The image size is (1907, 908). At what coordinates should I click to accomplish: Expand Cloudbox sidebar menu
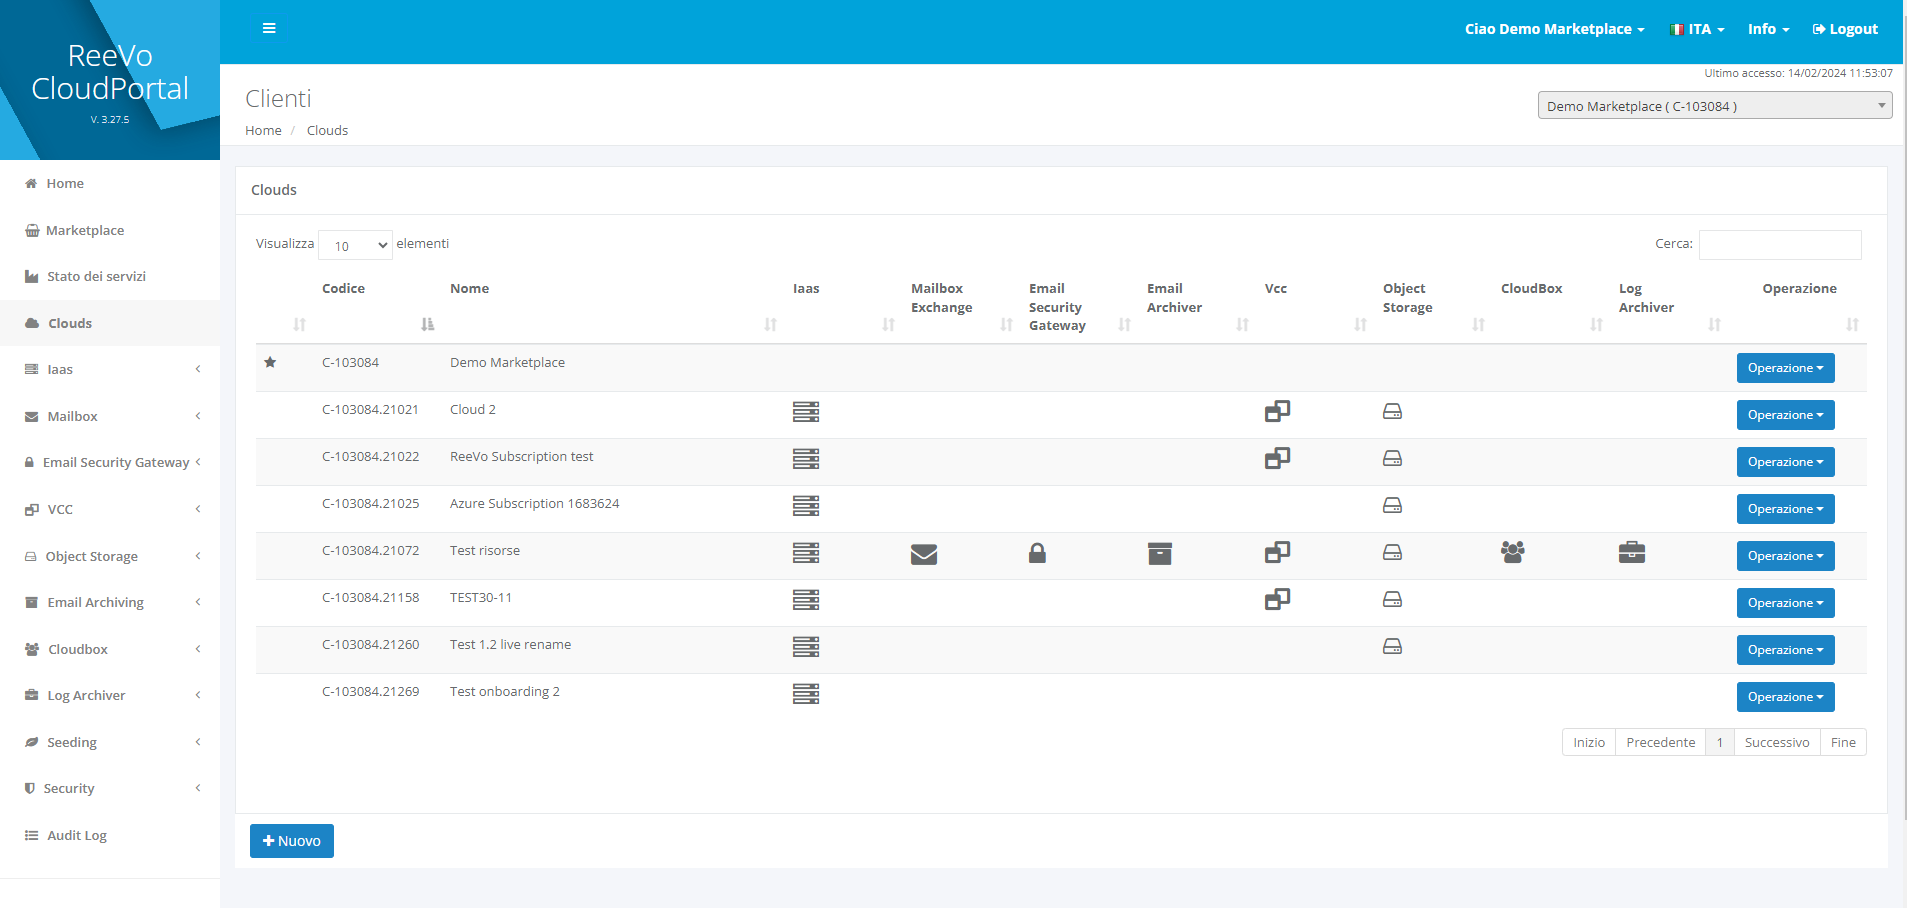(110, 649)
